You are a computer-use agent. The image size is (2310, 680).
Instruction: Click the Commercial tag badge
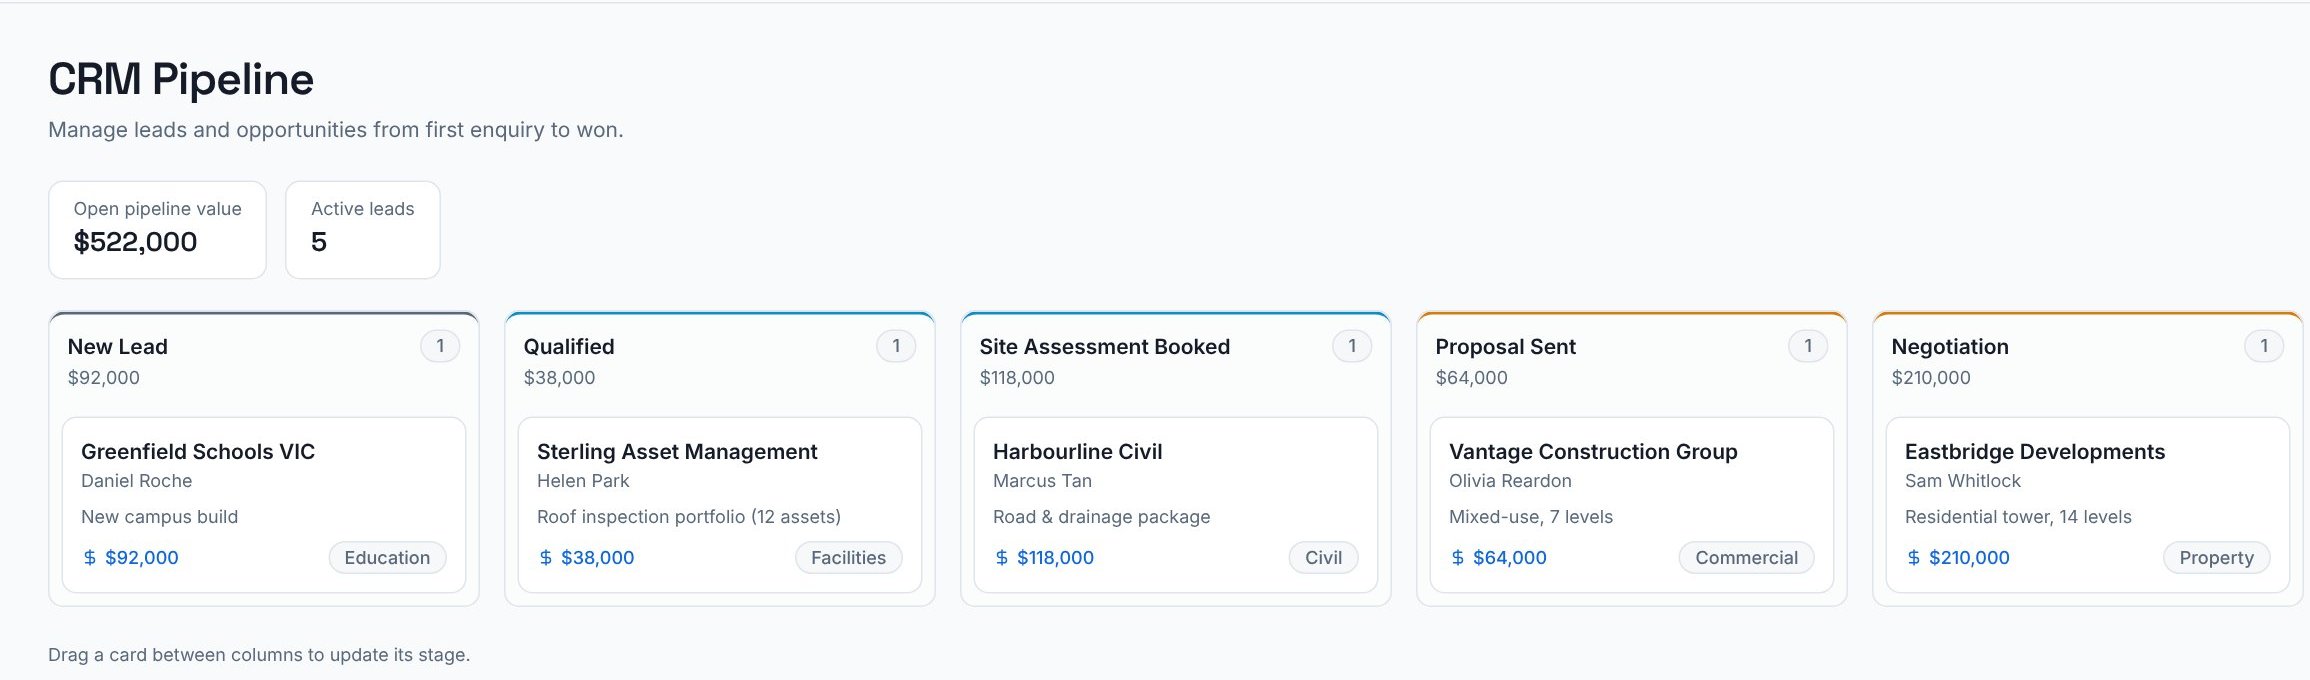tap(1746, 558)
